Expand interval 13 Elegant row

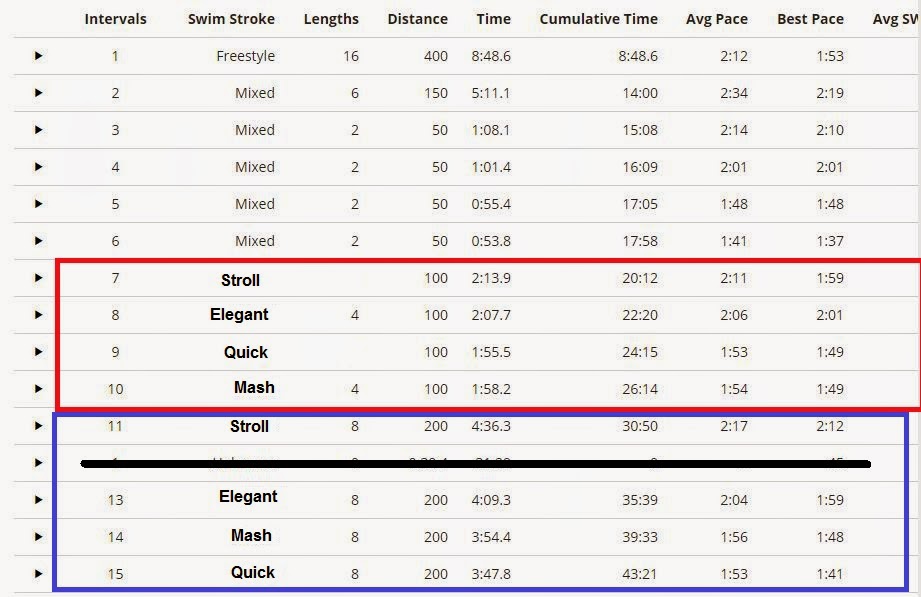click(x=38, y=500)
